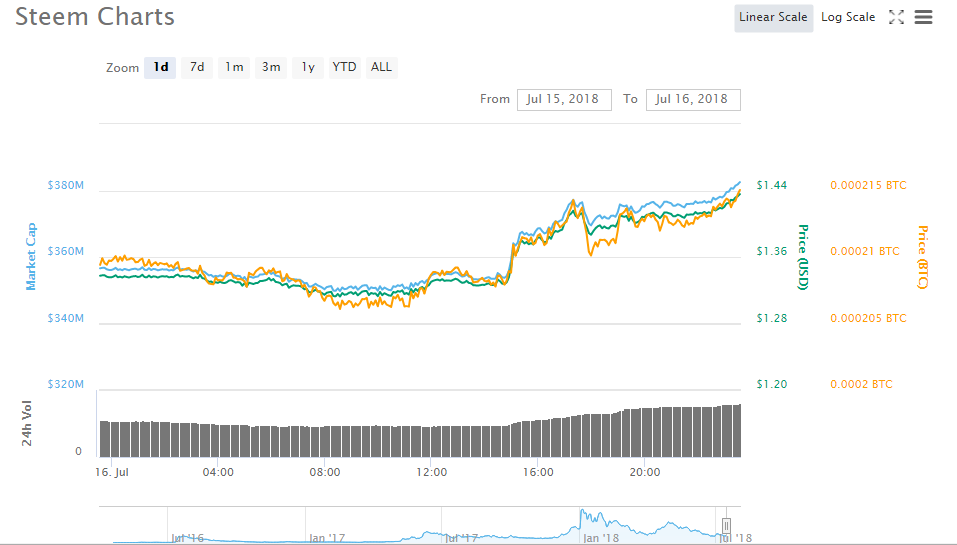Click the Steem Charts heading
Viewport: 957px width, 545px height.
tap(95, 16)
